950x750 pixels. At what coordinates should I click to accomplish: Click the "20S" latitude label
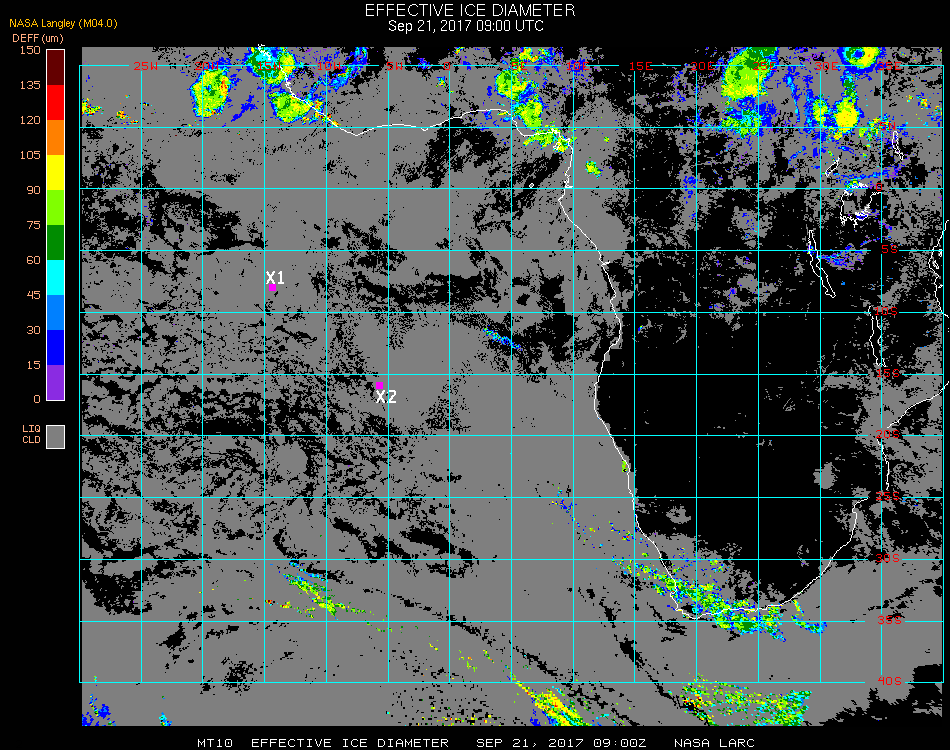pos(888,435)
